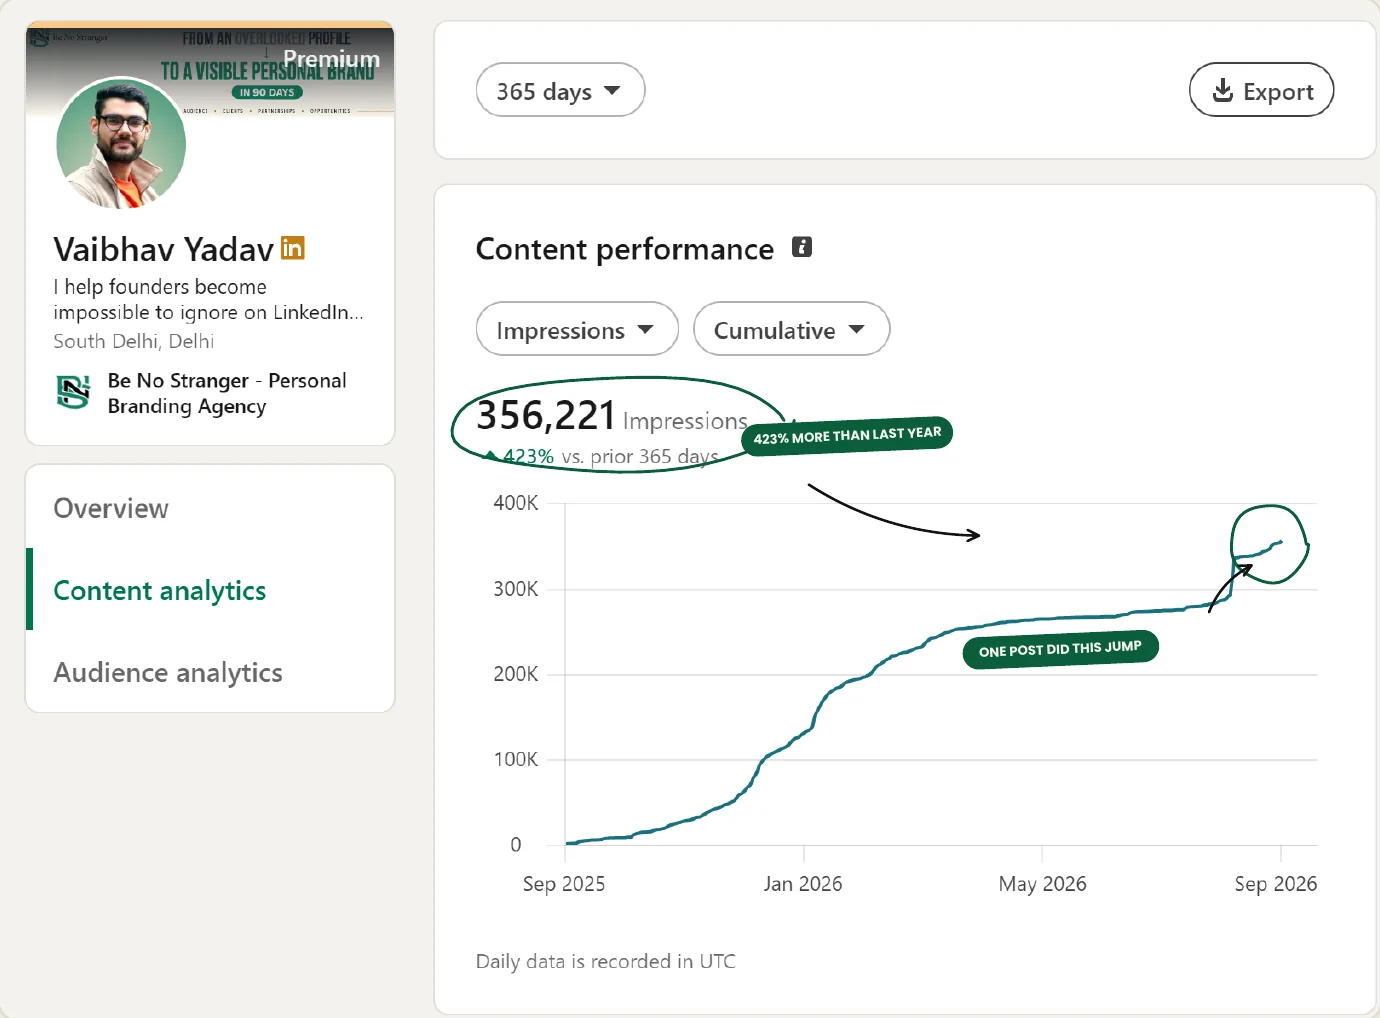Click the Content performance heading
Viewport: 1380px width, 1018px height.
coord(625,249)
